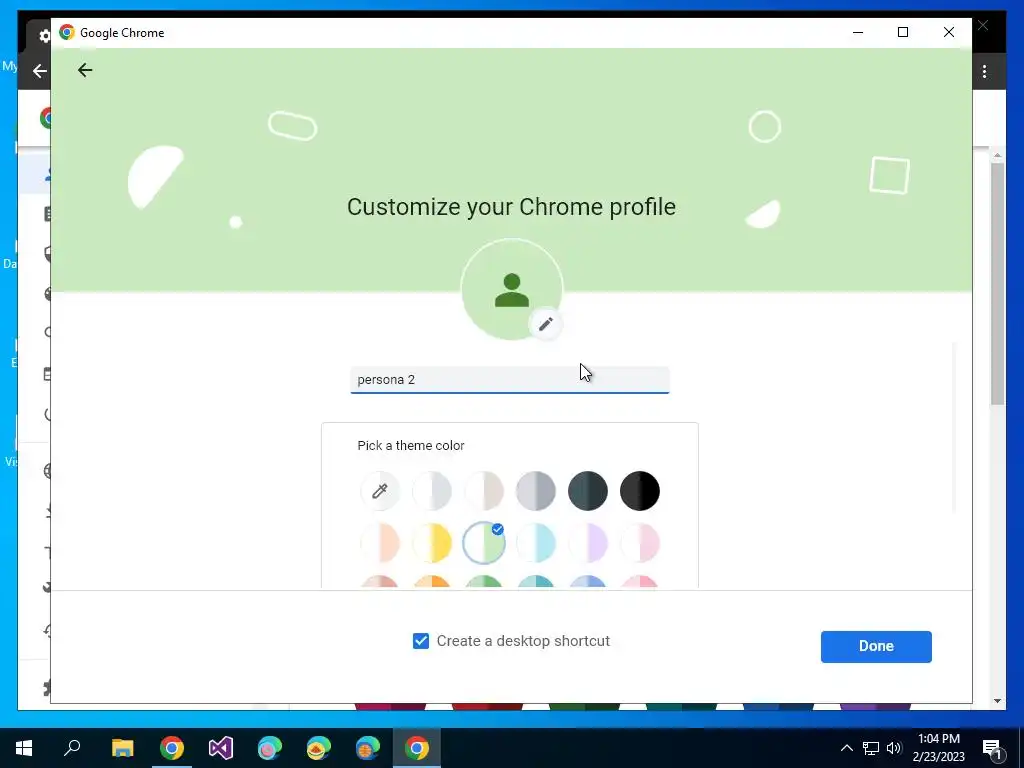Click the profile name field containing "persona 2"
Screen dimensions: 1024x768
coord(509,380)
